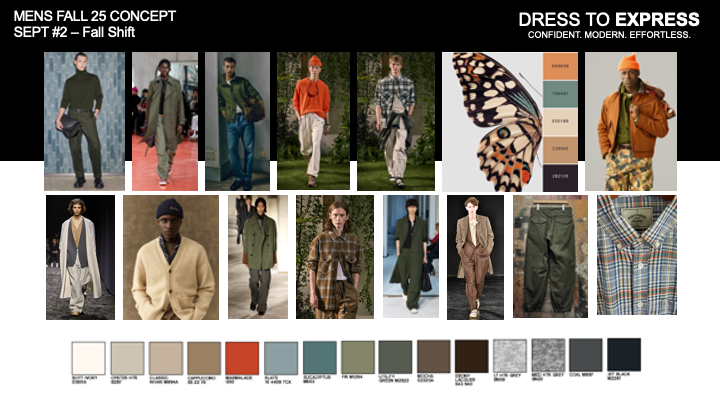Pick the Classic Khaki swatch
Viewport: 720px width, 405px height.
(166, 358)
